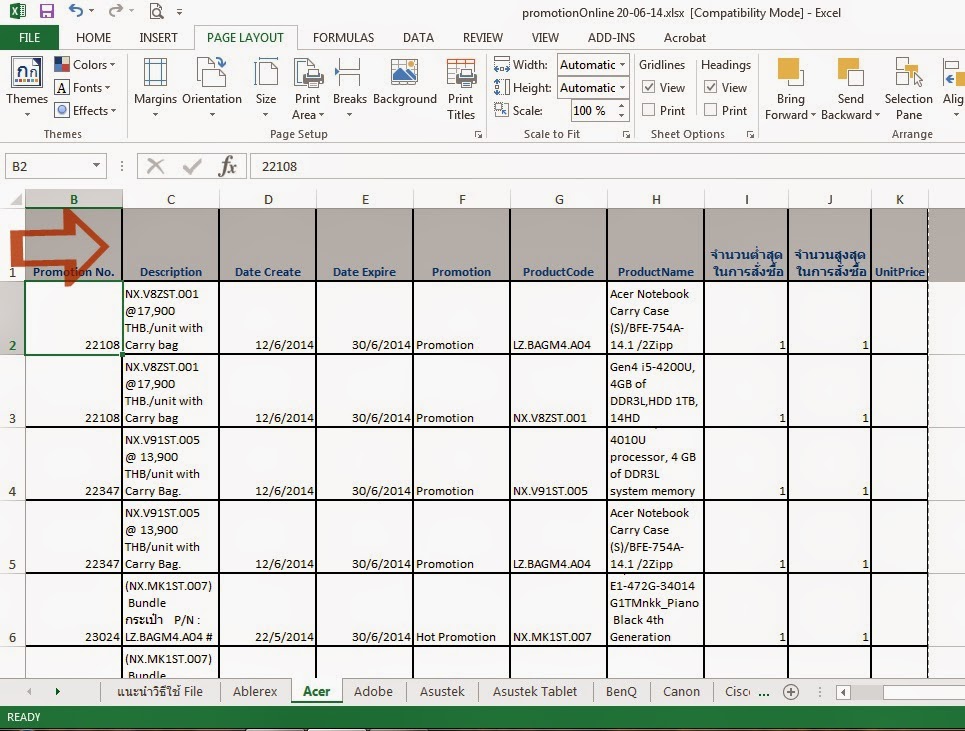Open the Adobe sheet tab

point(373,691)
